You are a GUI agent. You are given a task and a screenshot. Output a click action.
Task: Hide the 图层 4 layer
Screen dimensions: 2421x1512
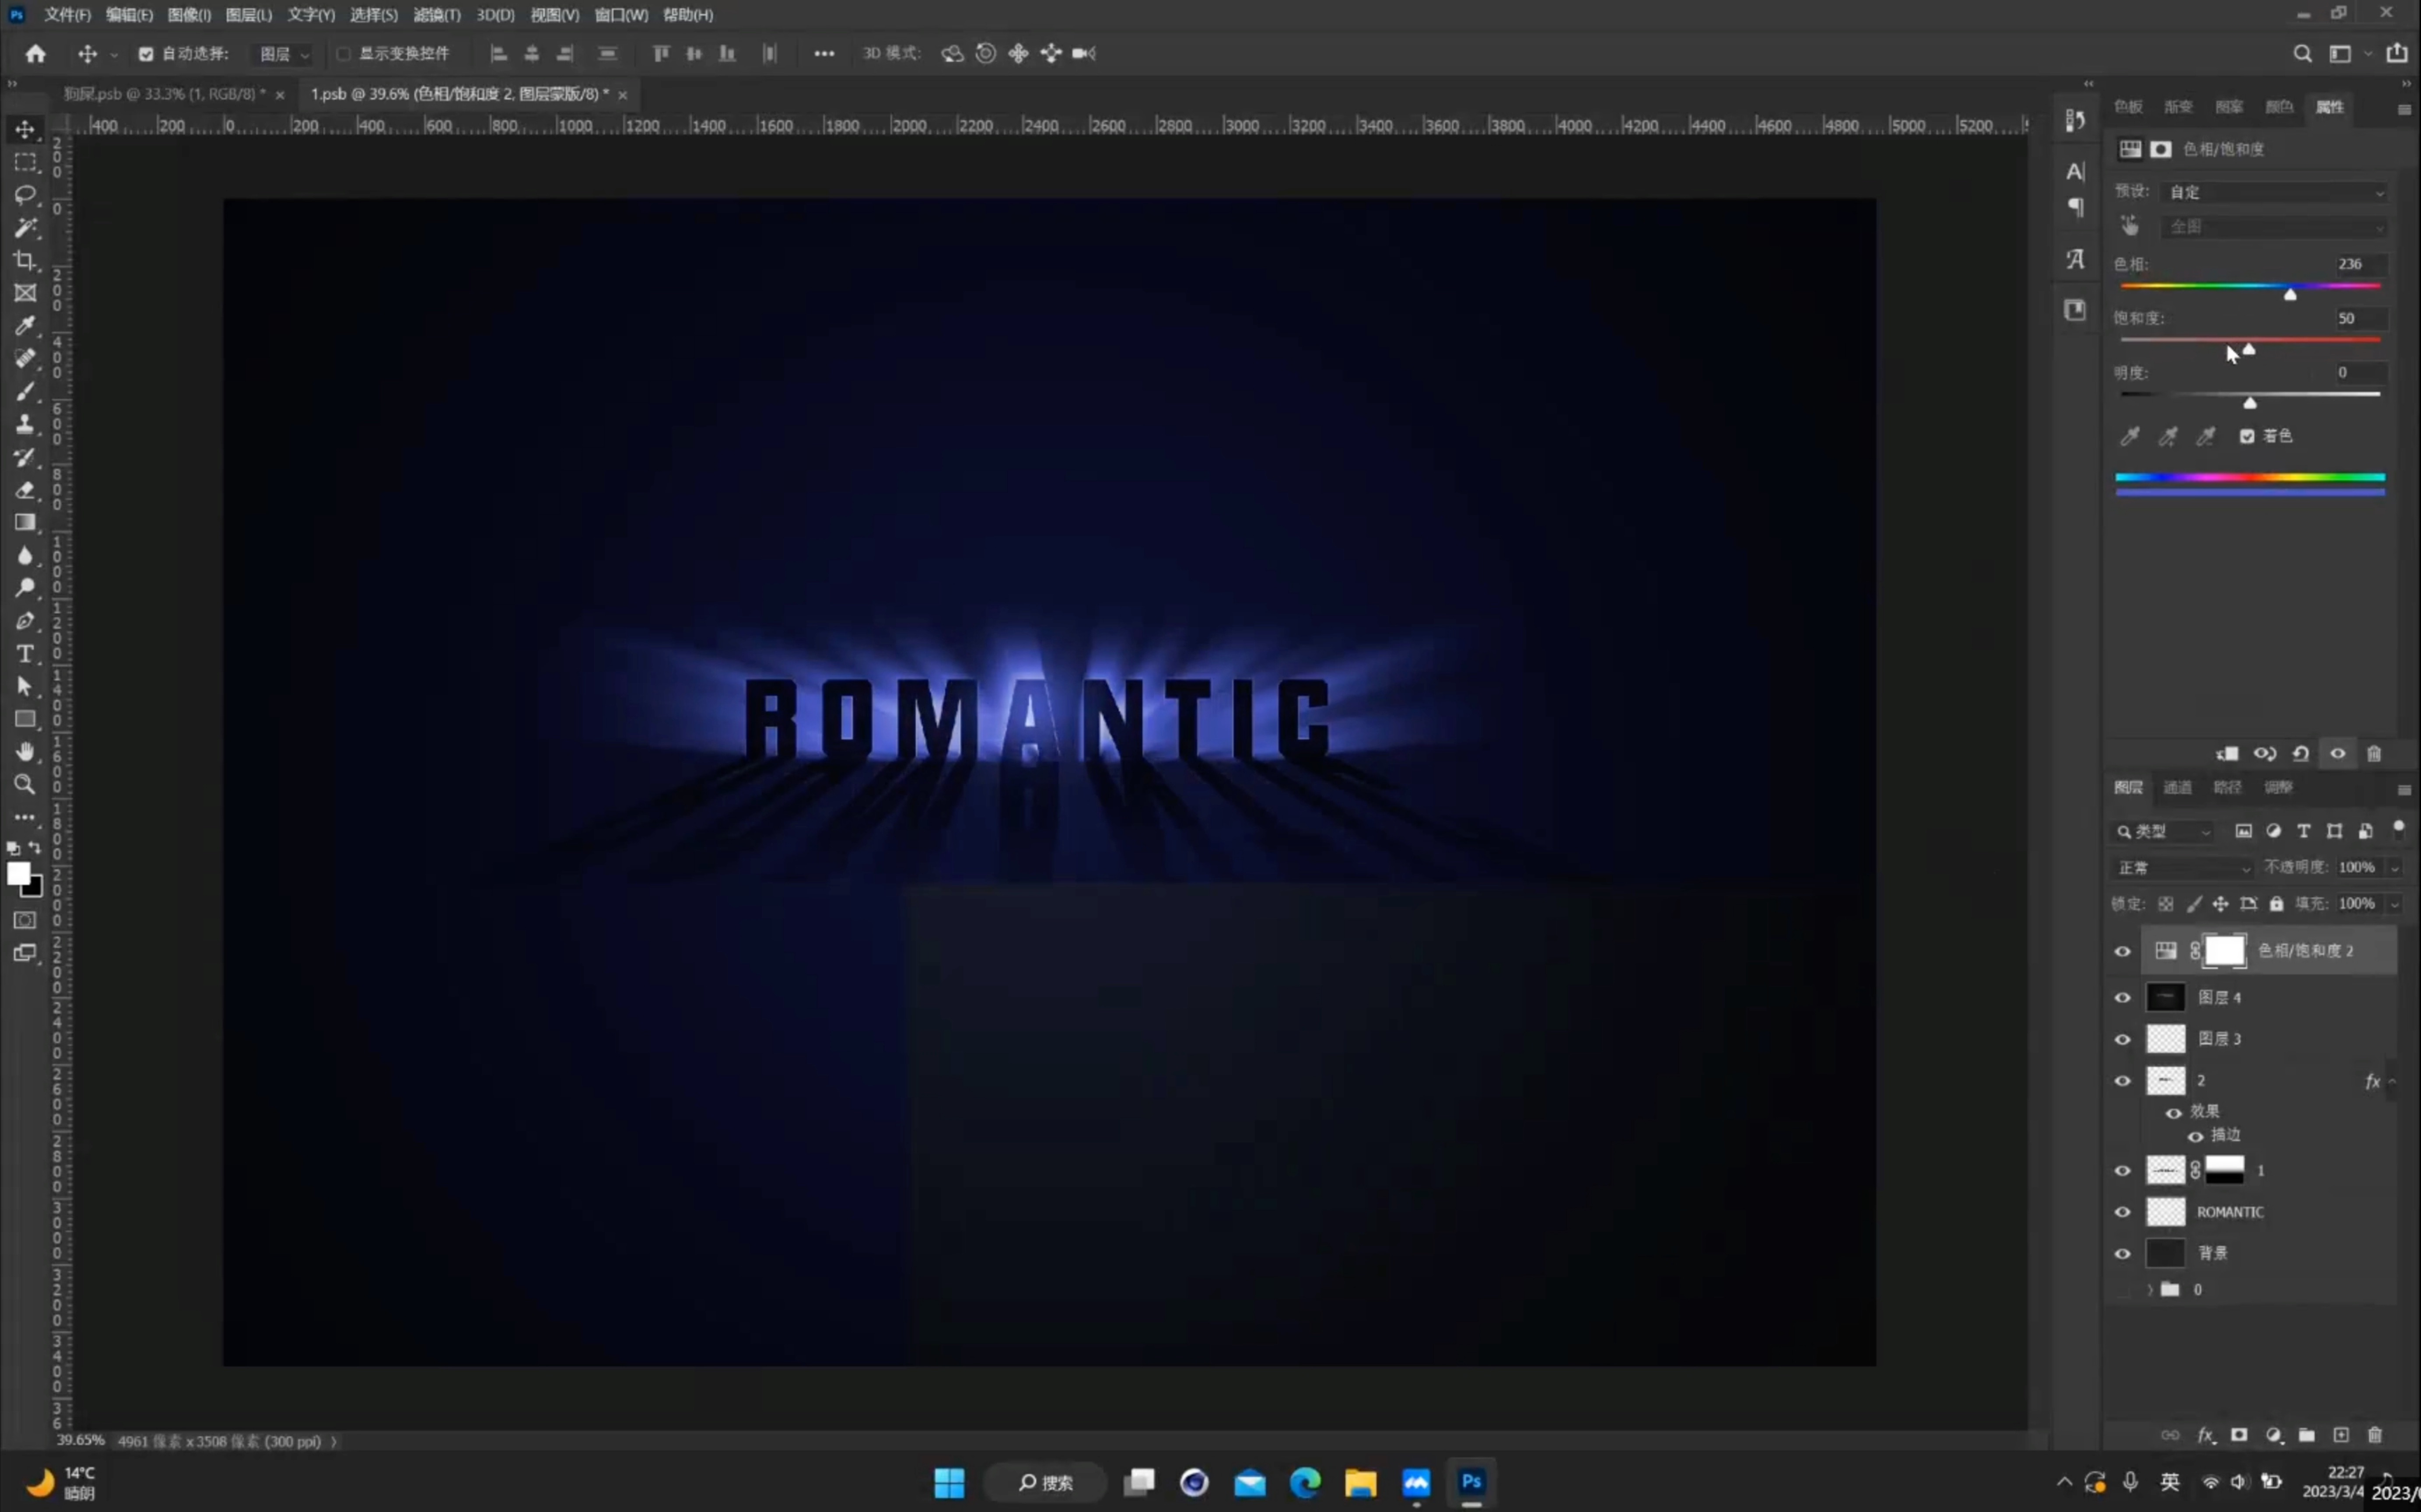(x=2122, y=997)
